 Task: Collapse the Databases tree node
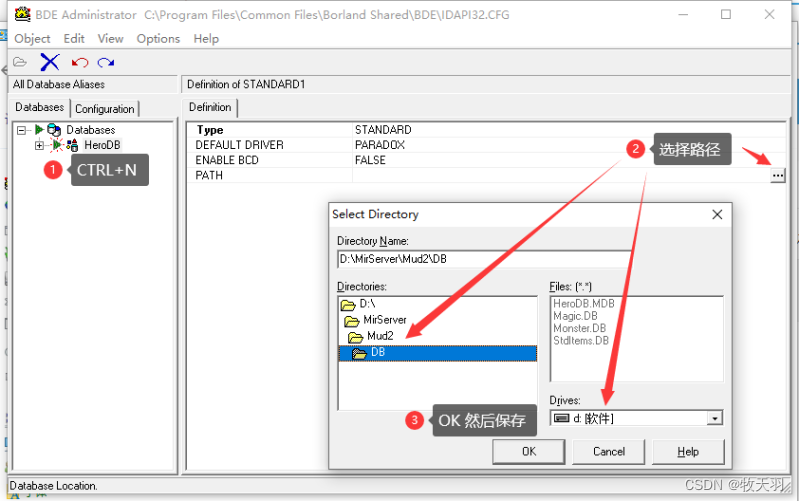coord(21,130)
